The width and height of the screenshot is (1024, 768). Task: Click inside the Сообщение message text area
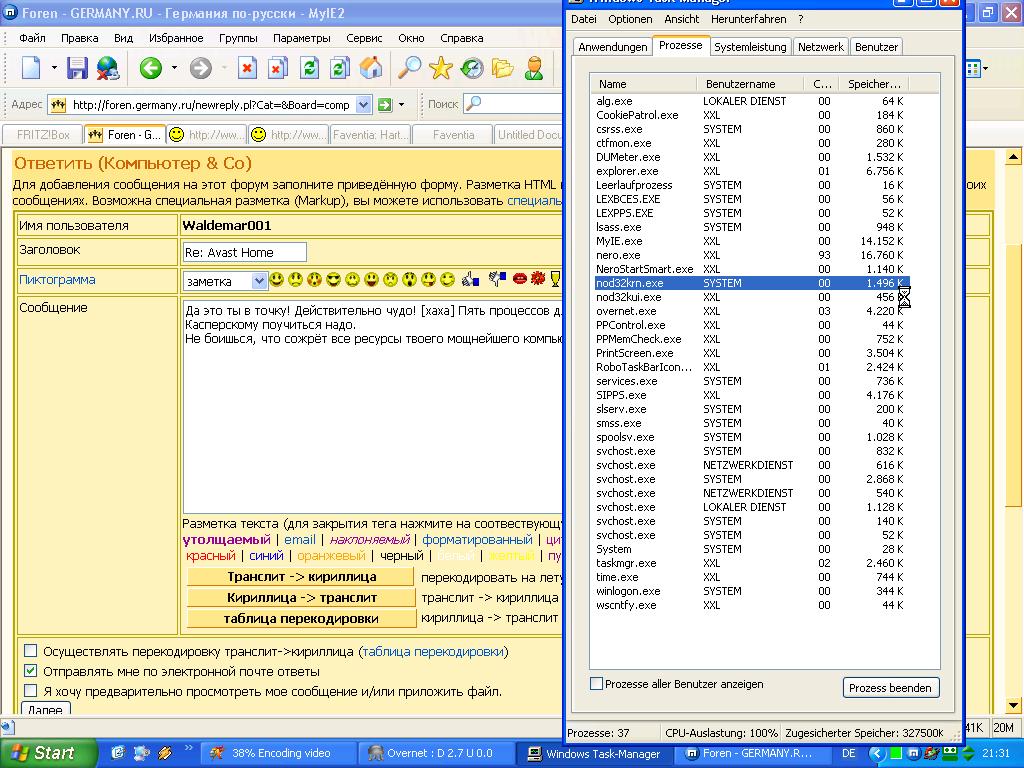[372, 406]
